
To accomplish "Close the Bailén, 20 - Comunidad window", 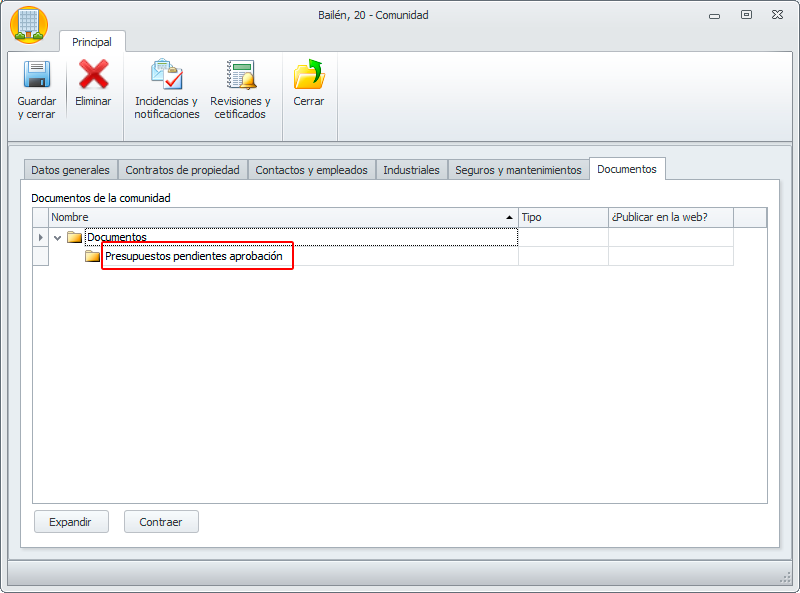I will [x=778, y=15].
